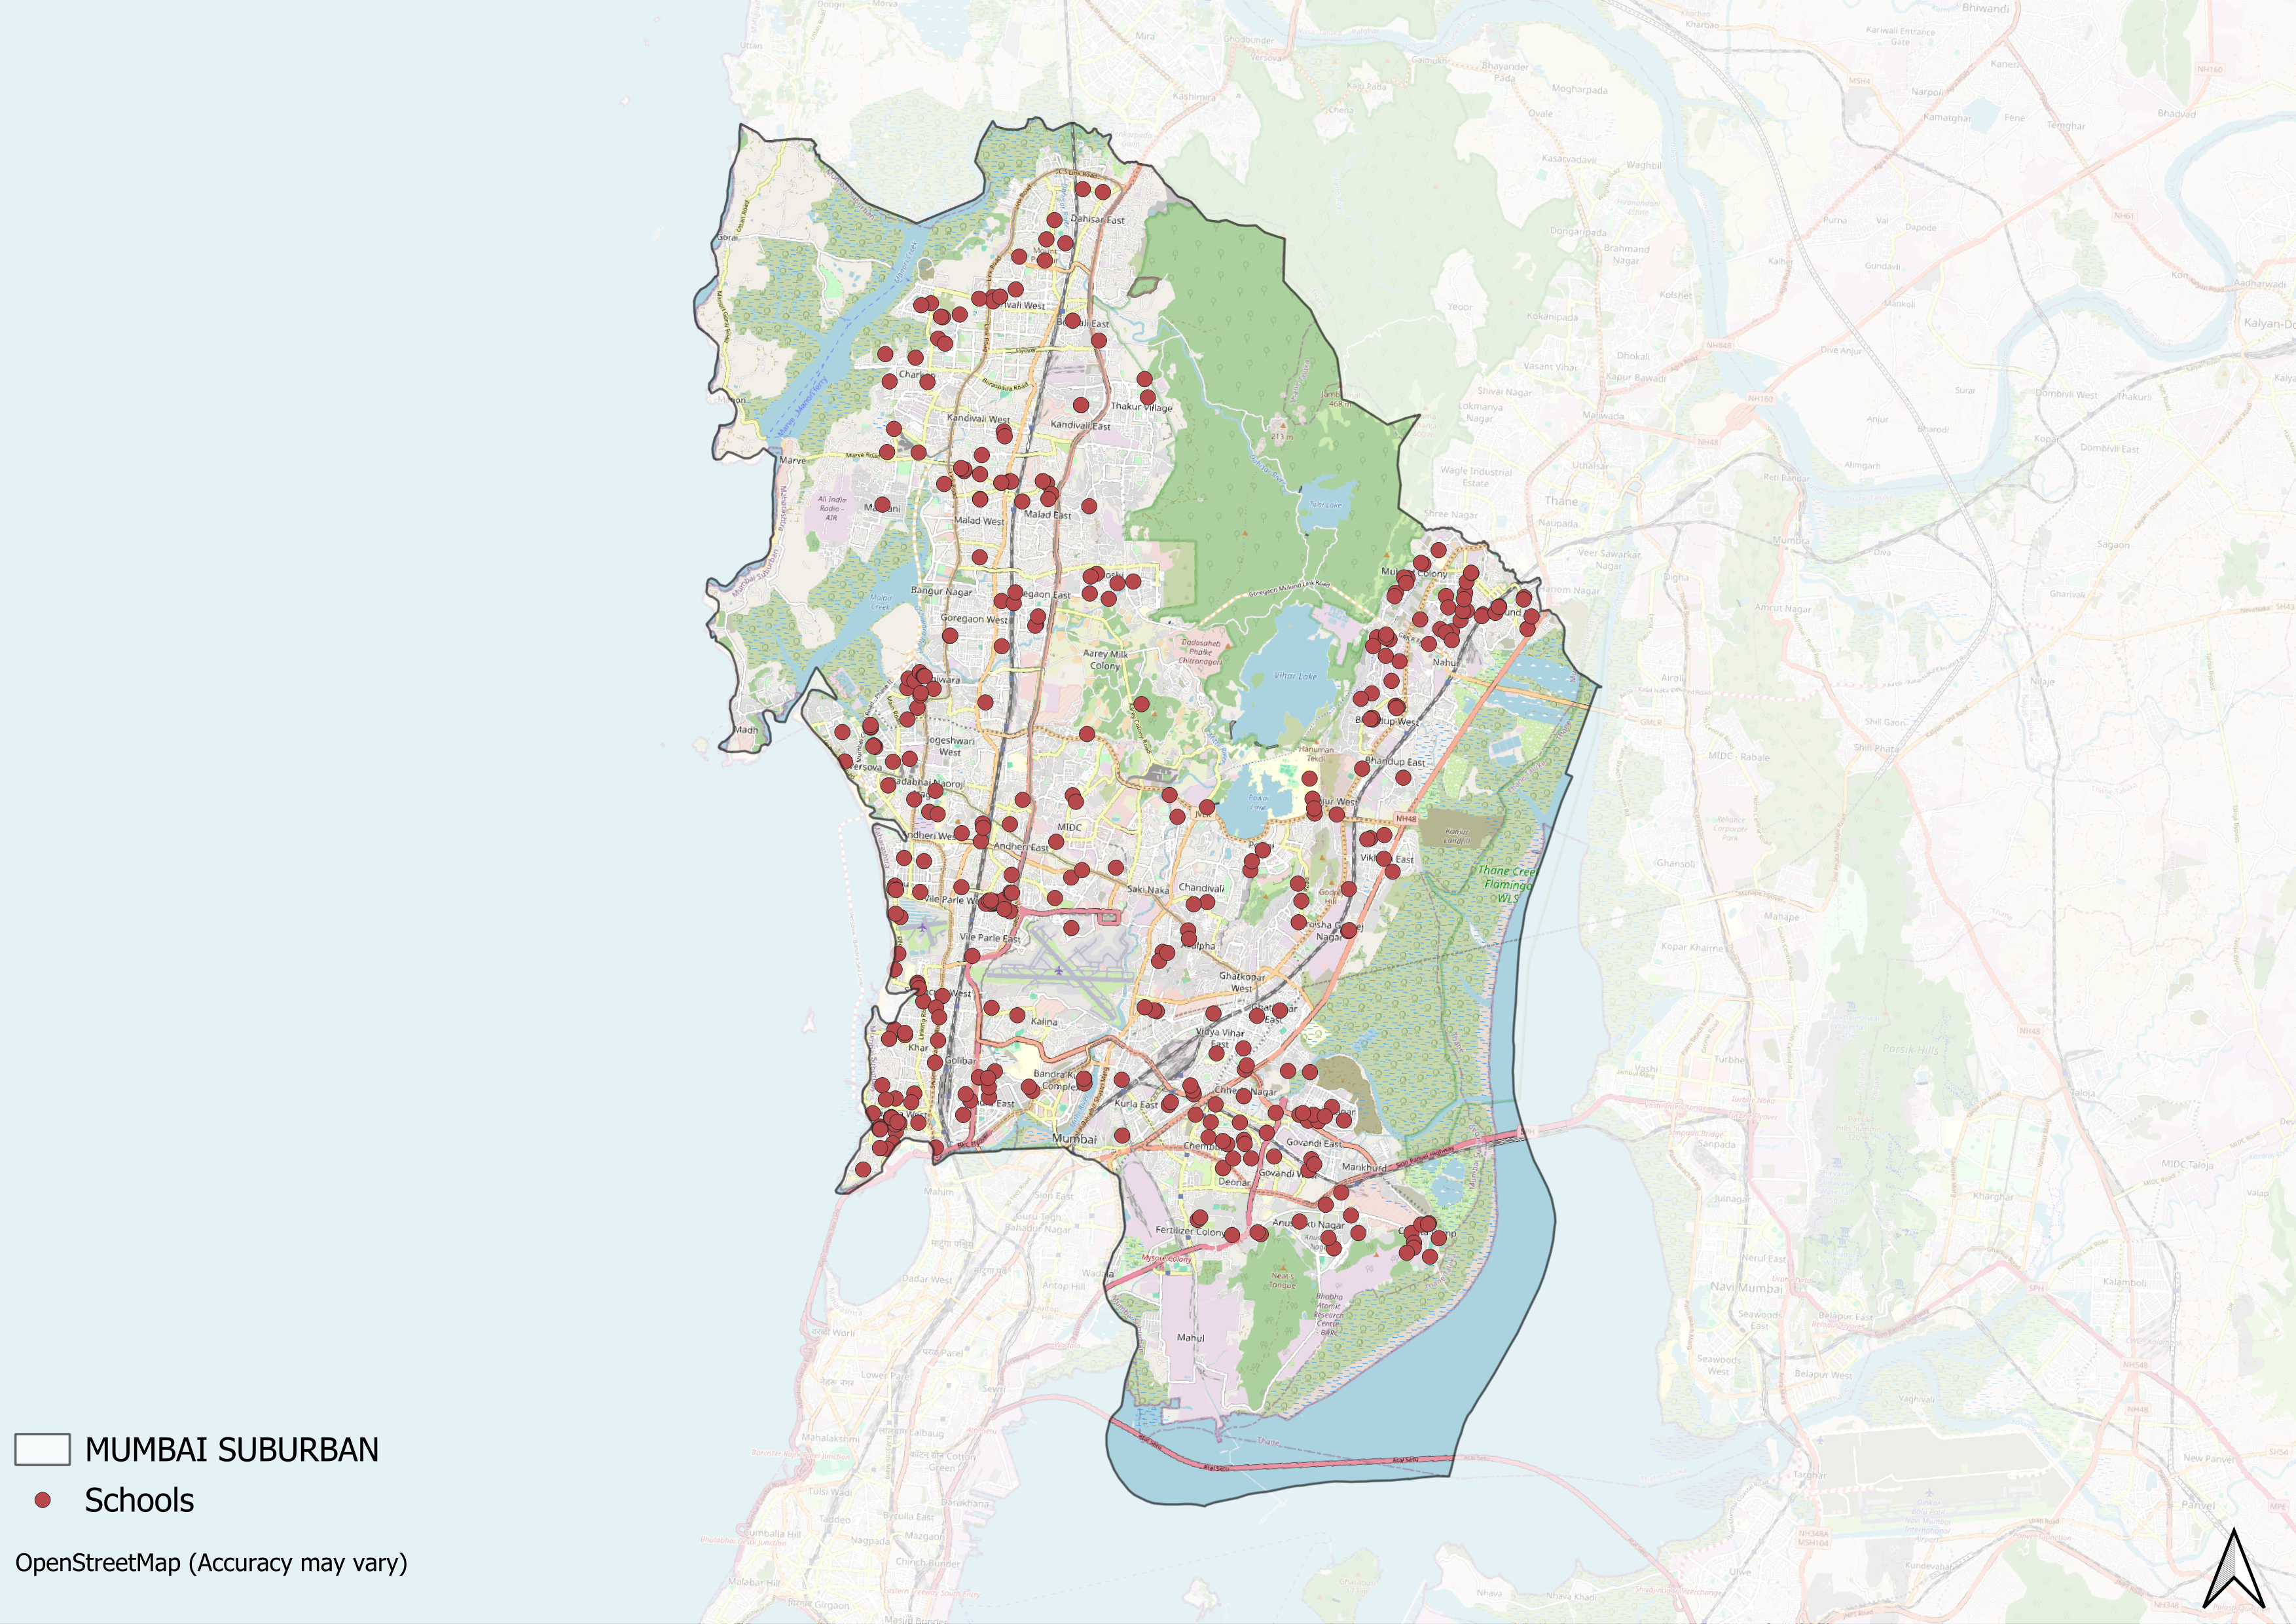The image size is (2296, 1624).
Task: Select the MUMBAI SUBURBAN legend swatch box
Action: tap(42, 1449)
